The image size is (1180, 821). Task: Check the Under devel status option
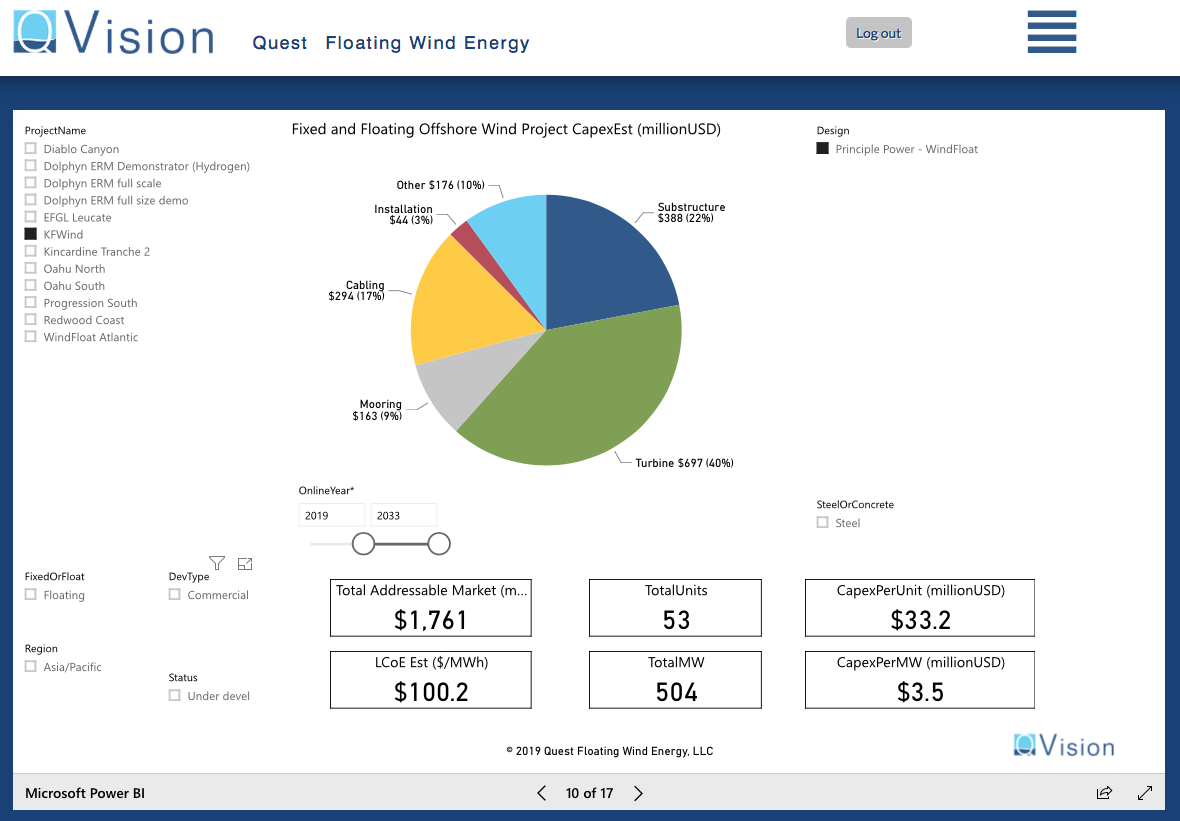click(175, 695)
